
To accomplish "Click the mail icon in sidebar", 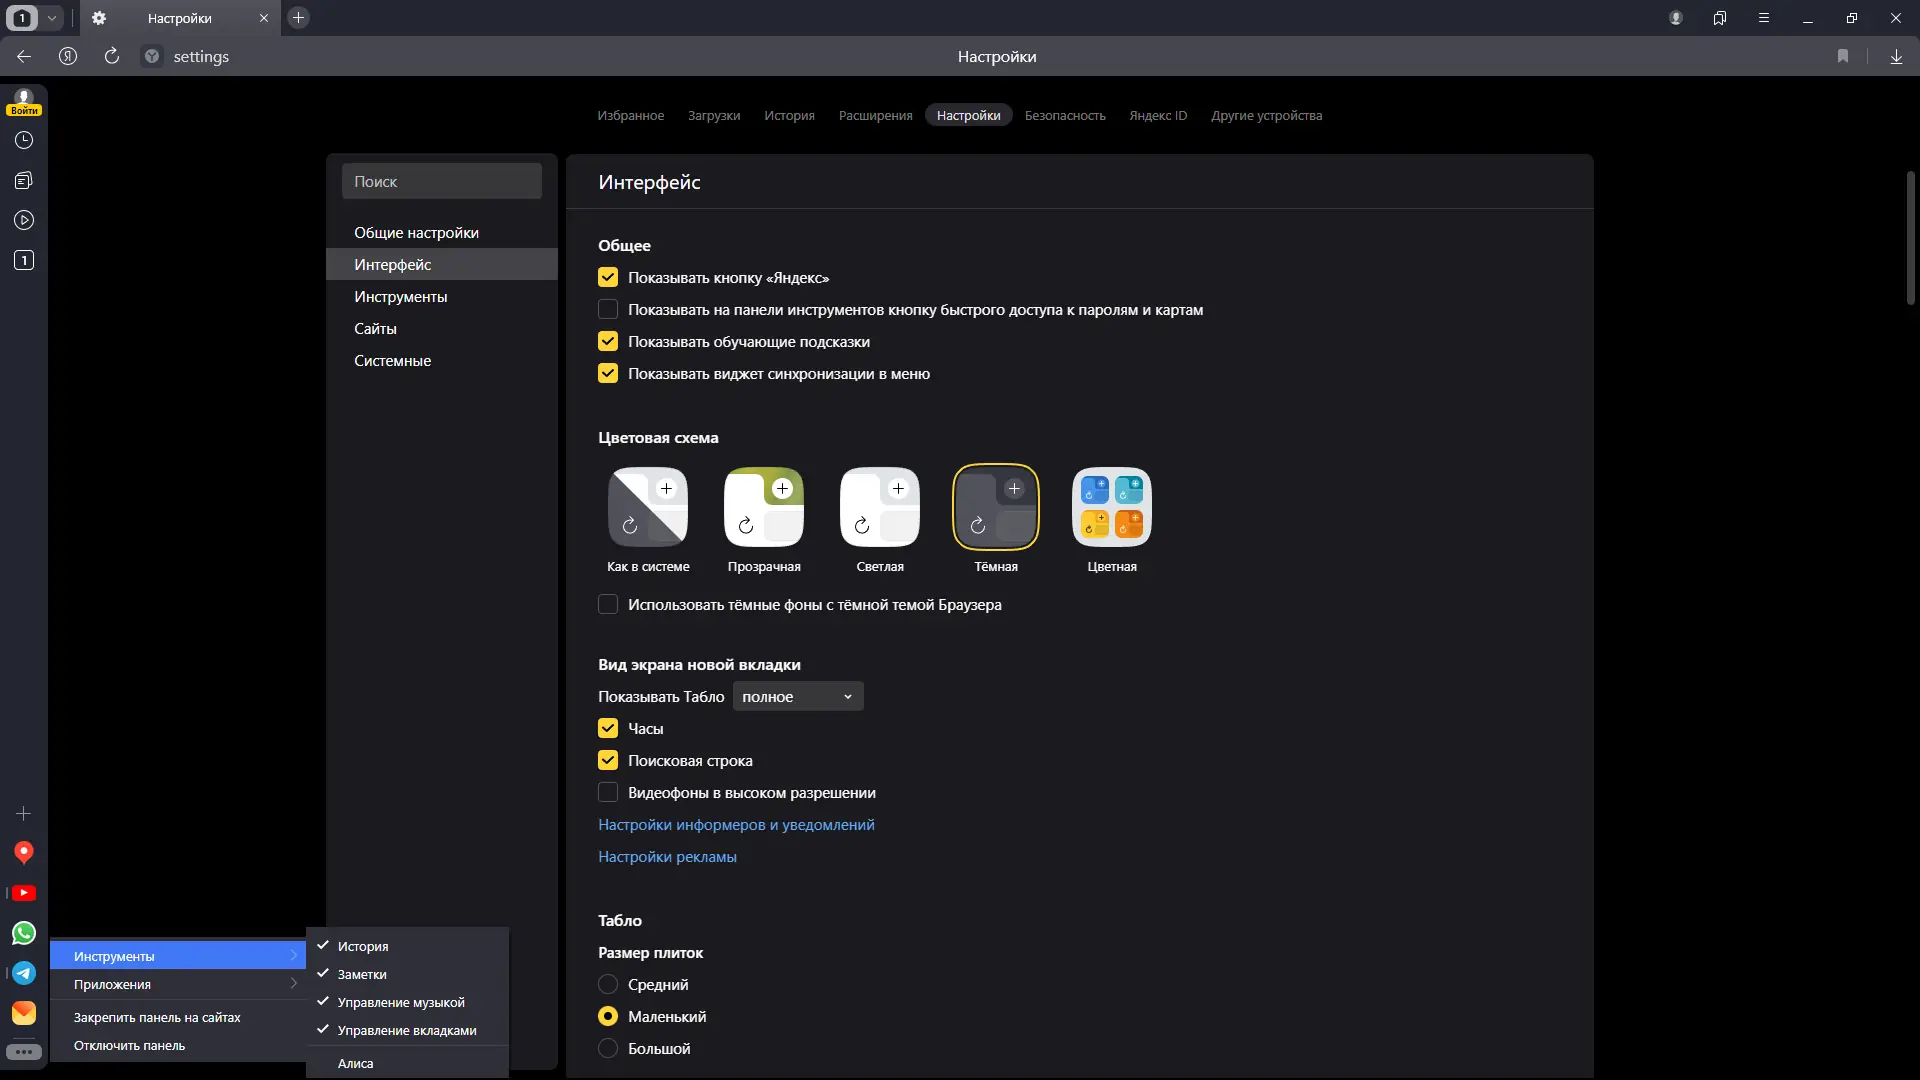I will (24, 1013).
